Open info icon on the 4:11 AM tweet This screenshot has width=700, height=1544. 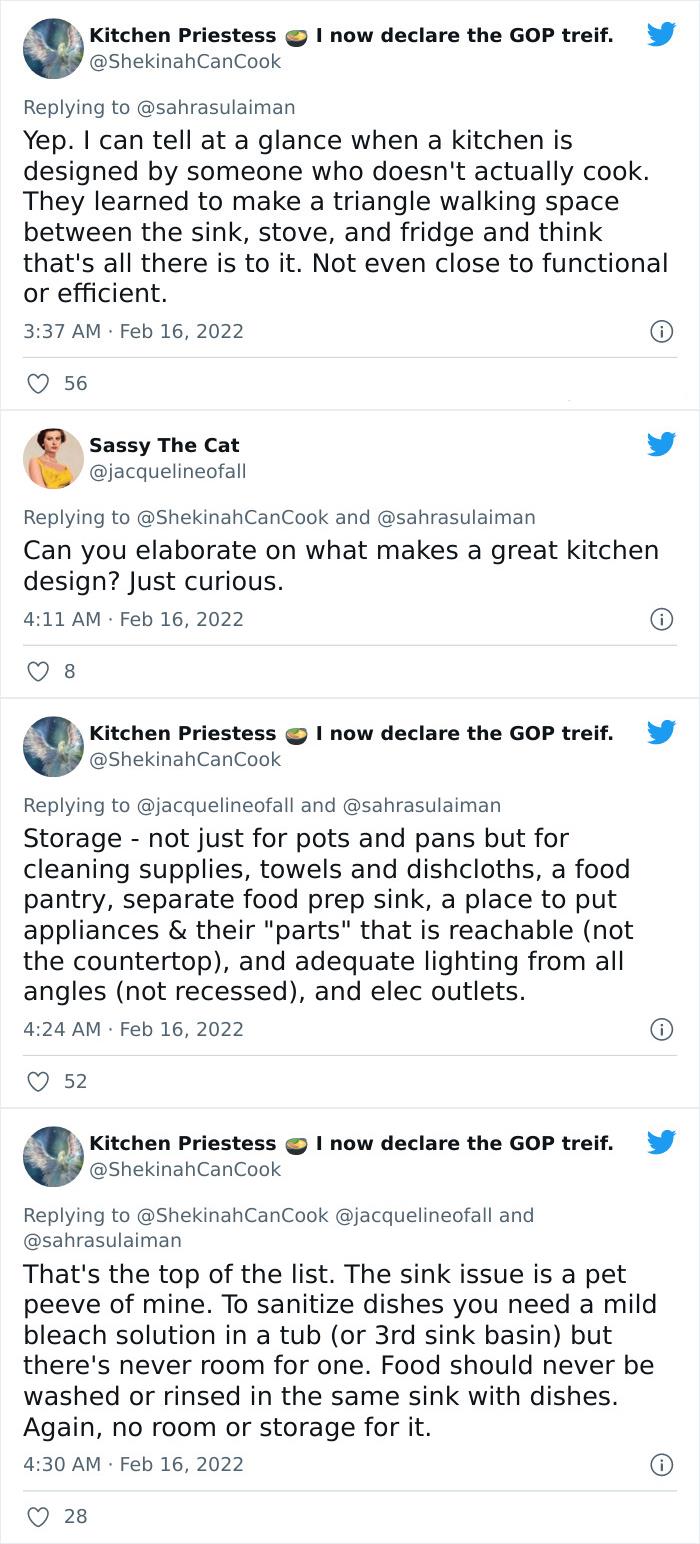pyautogui.click(x=661, y=619)
